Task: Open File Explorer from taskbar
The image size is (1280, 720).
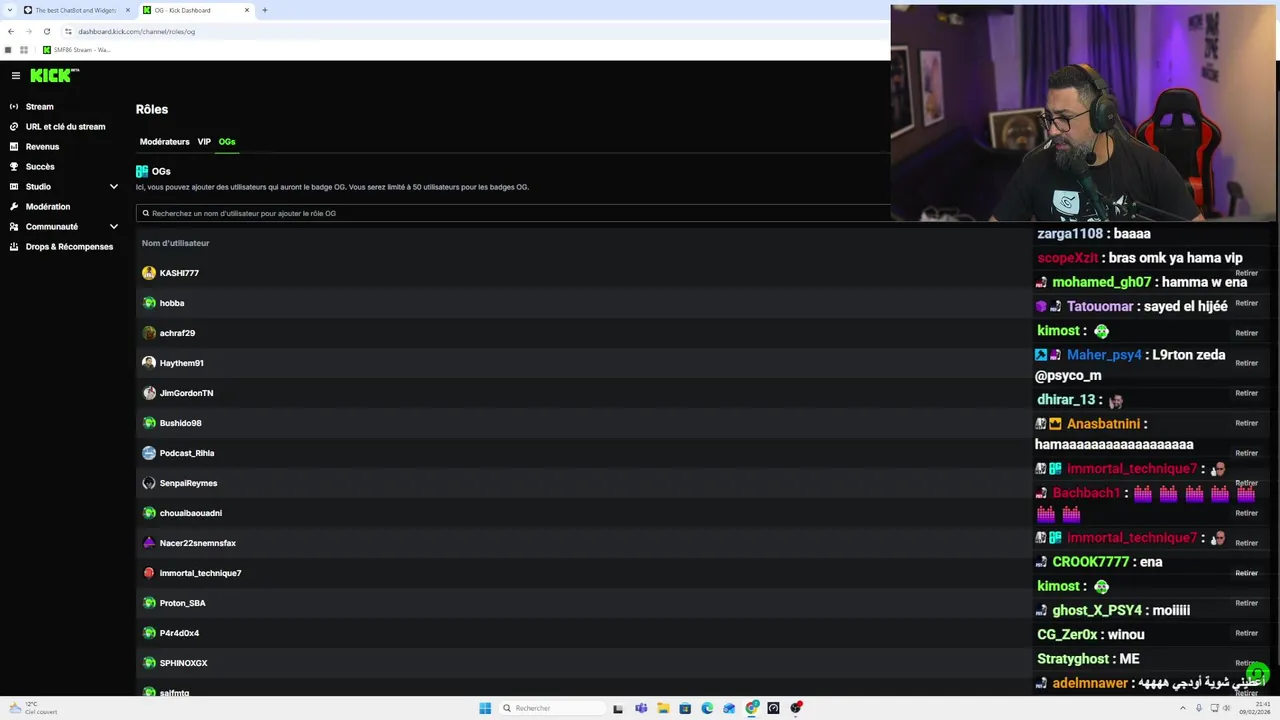Action: tap(663, 708)
